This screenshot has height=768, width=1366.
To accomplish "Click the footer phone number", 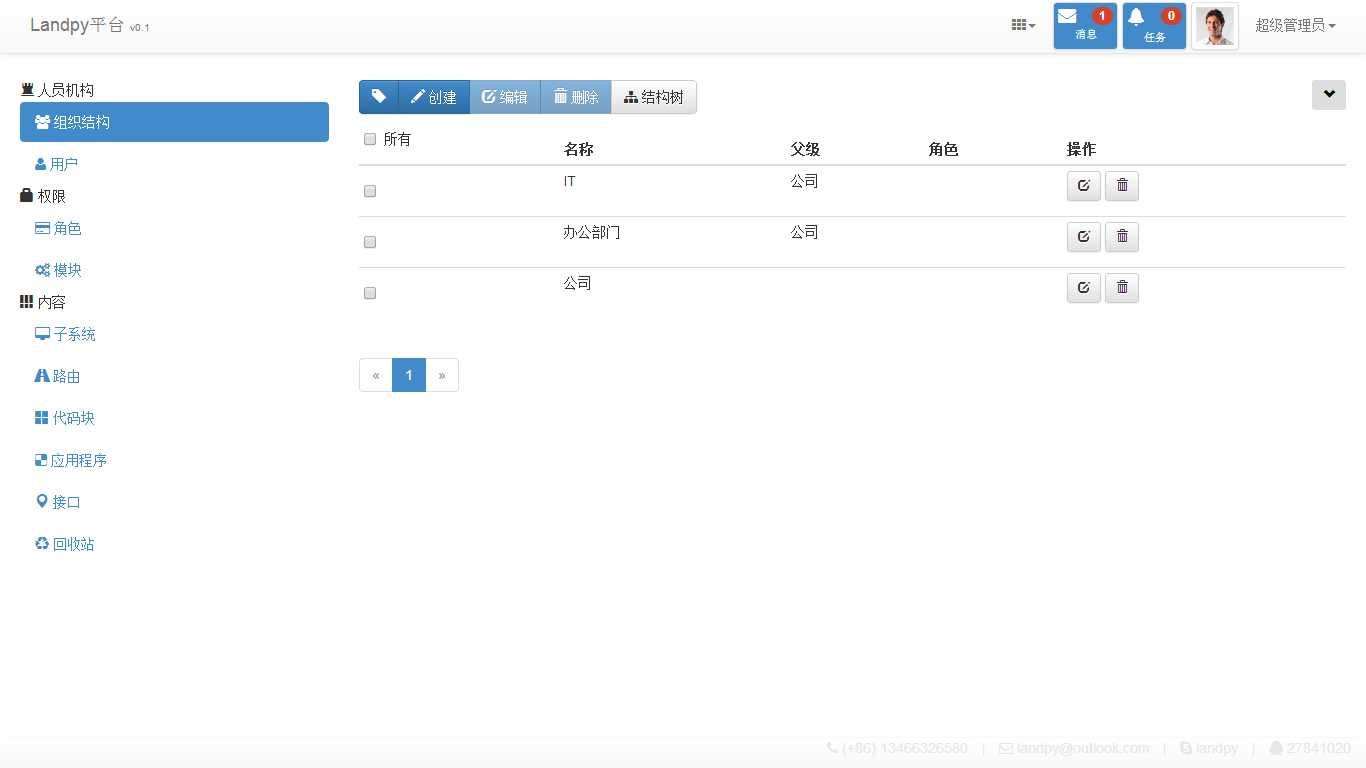I will coord(898,748).
